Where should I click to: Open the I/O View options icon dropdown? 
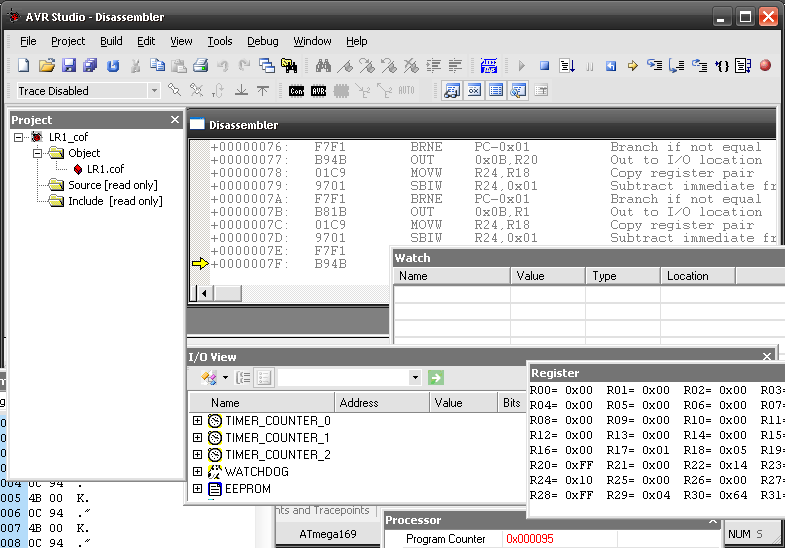tap(225, 378)
